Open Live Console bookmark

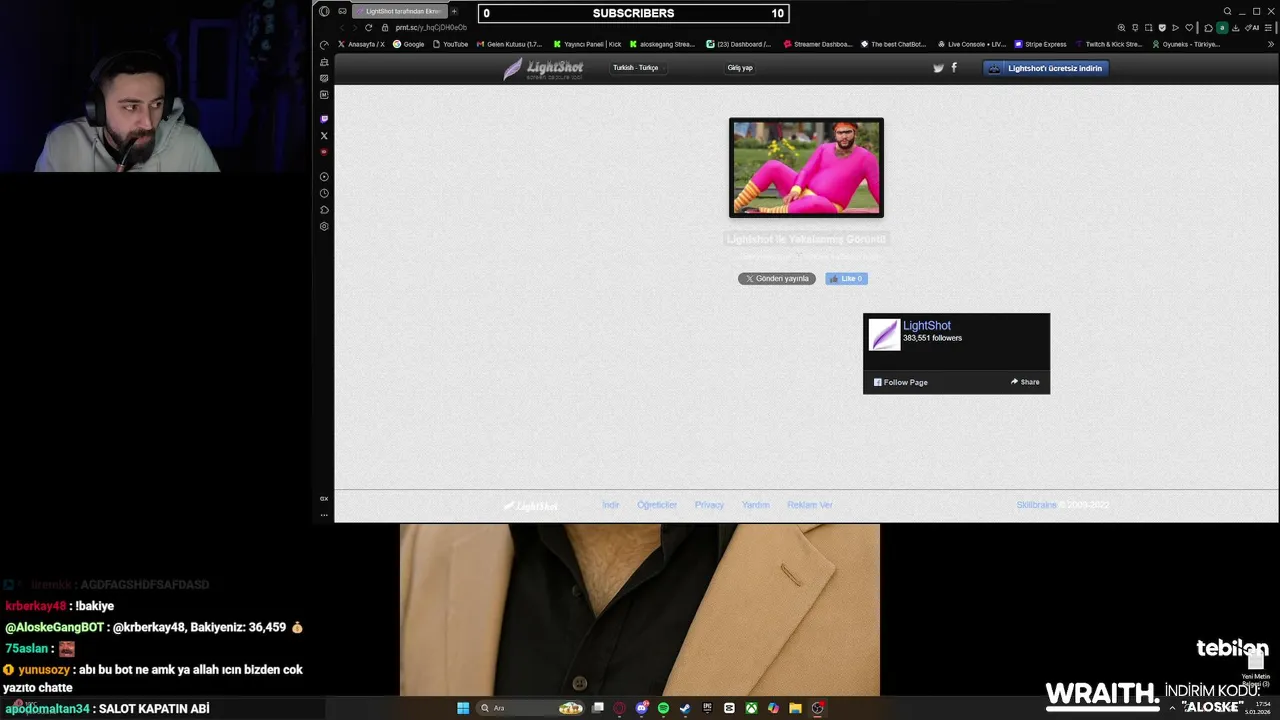pos(971,44)
